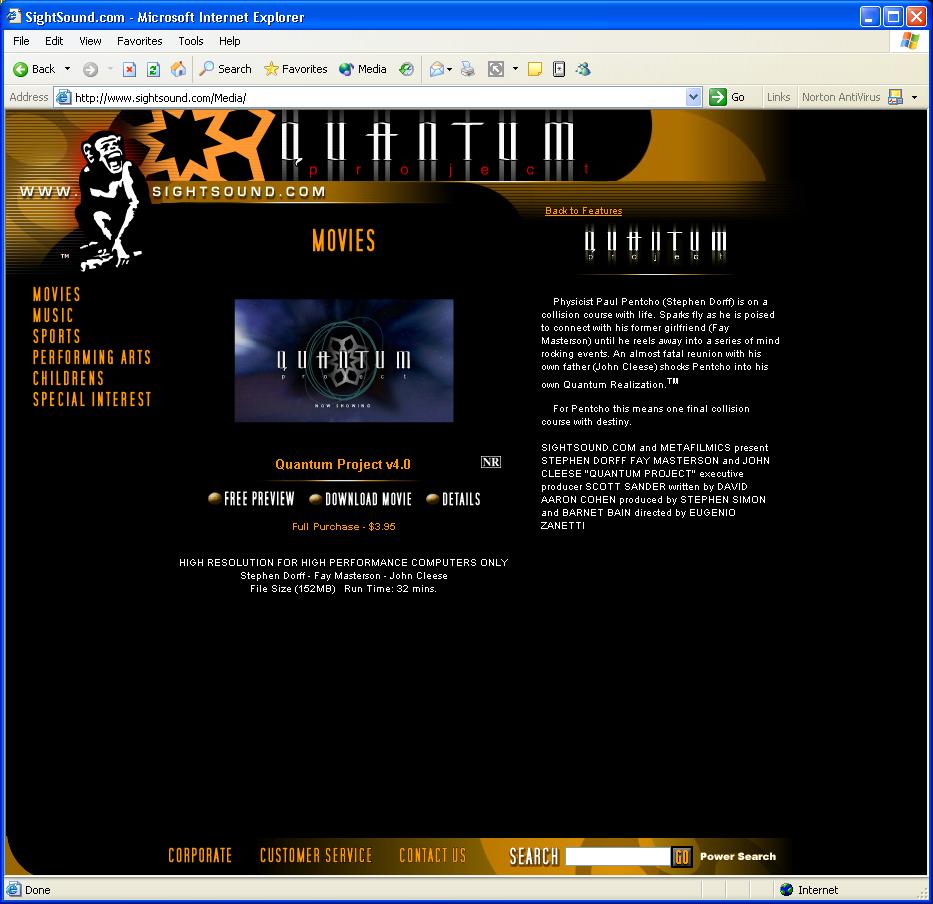Click the Windows flag logo in menu bar
Image resolution: width=933 pixels, height=904 pixels.
(909, 41)
